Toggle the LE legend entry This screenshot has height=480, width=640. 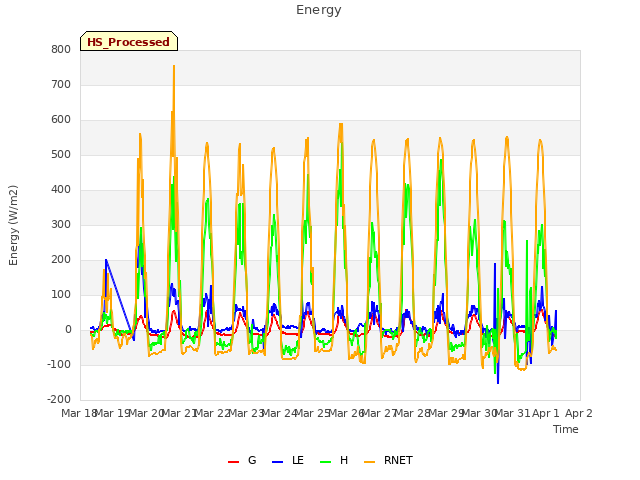[x=288, y=460]
